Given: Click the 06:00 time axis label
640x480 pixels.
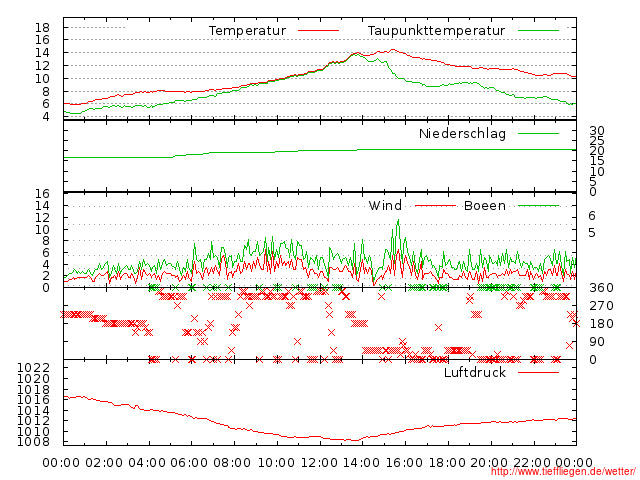Looking at the screenshot, I should 189,463.
